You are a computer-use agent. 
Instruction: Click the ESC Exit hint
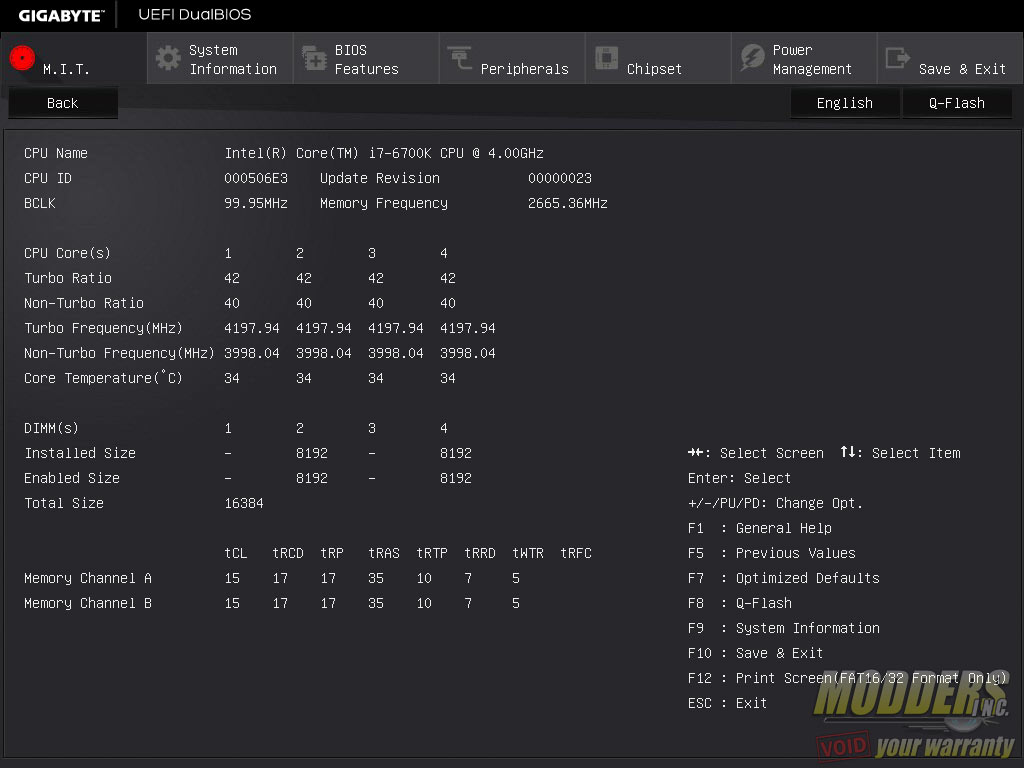coord(728,703)
